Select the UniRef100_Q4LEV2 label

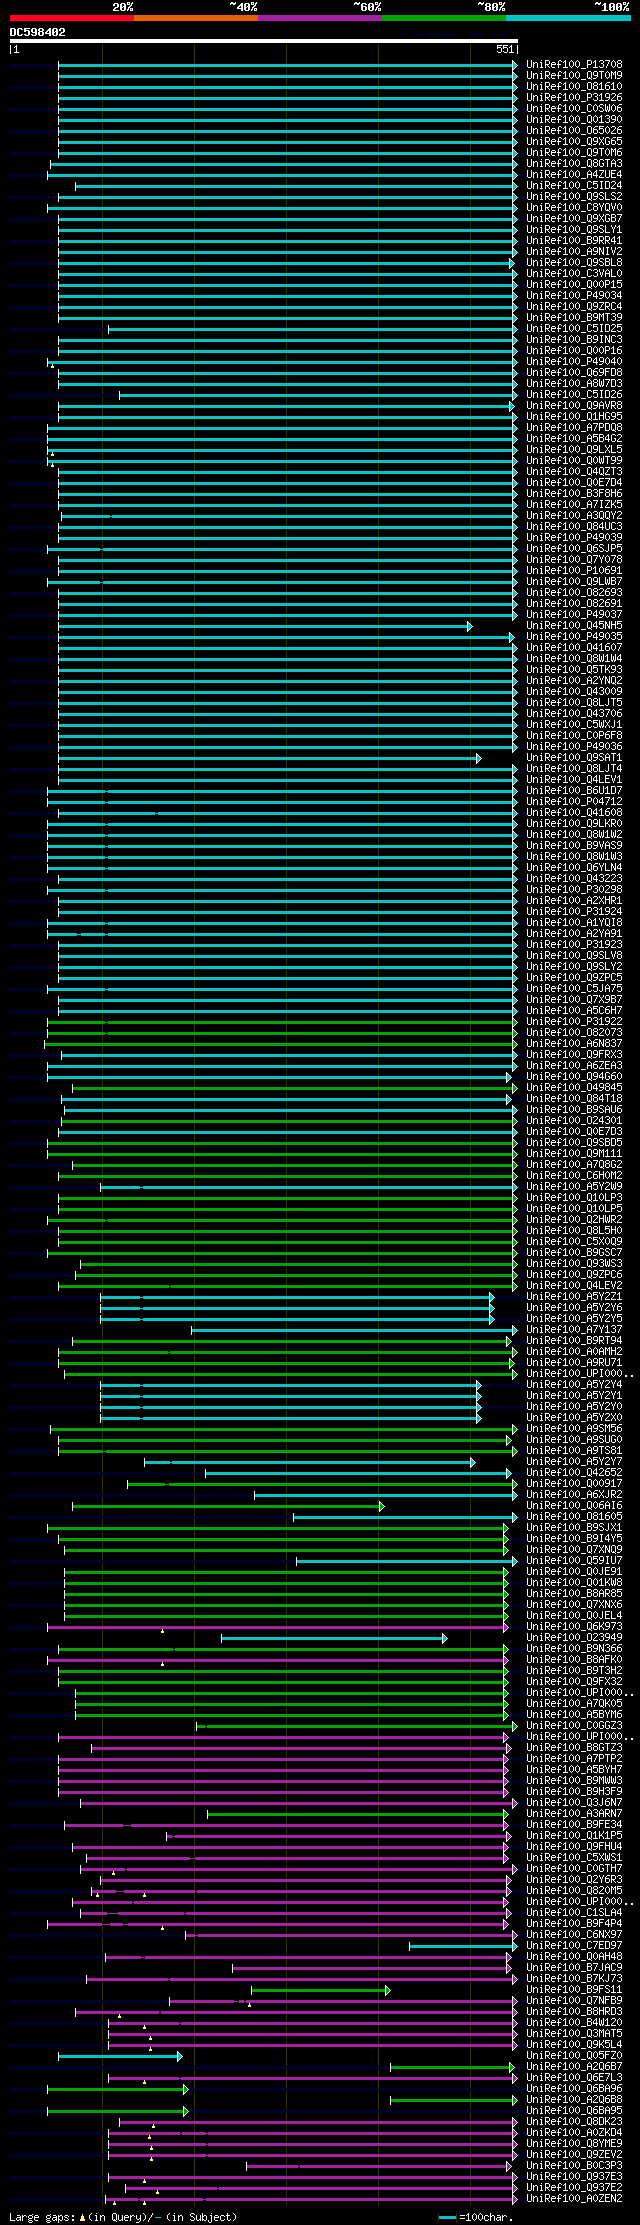pyautogui.click(x=574, y=1286)
